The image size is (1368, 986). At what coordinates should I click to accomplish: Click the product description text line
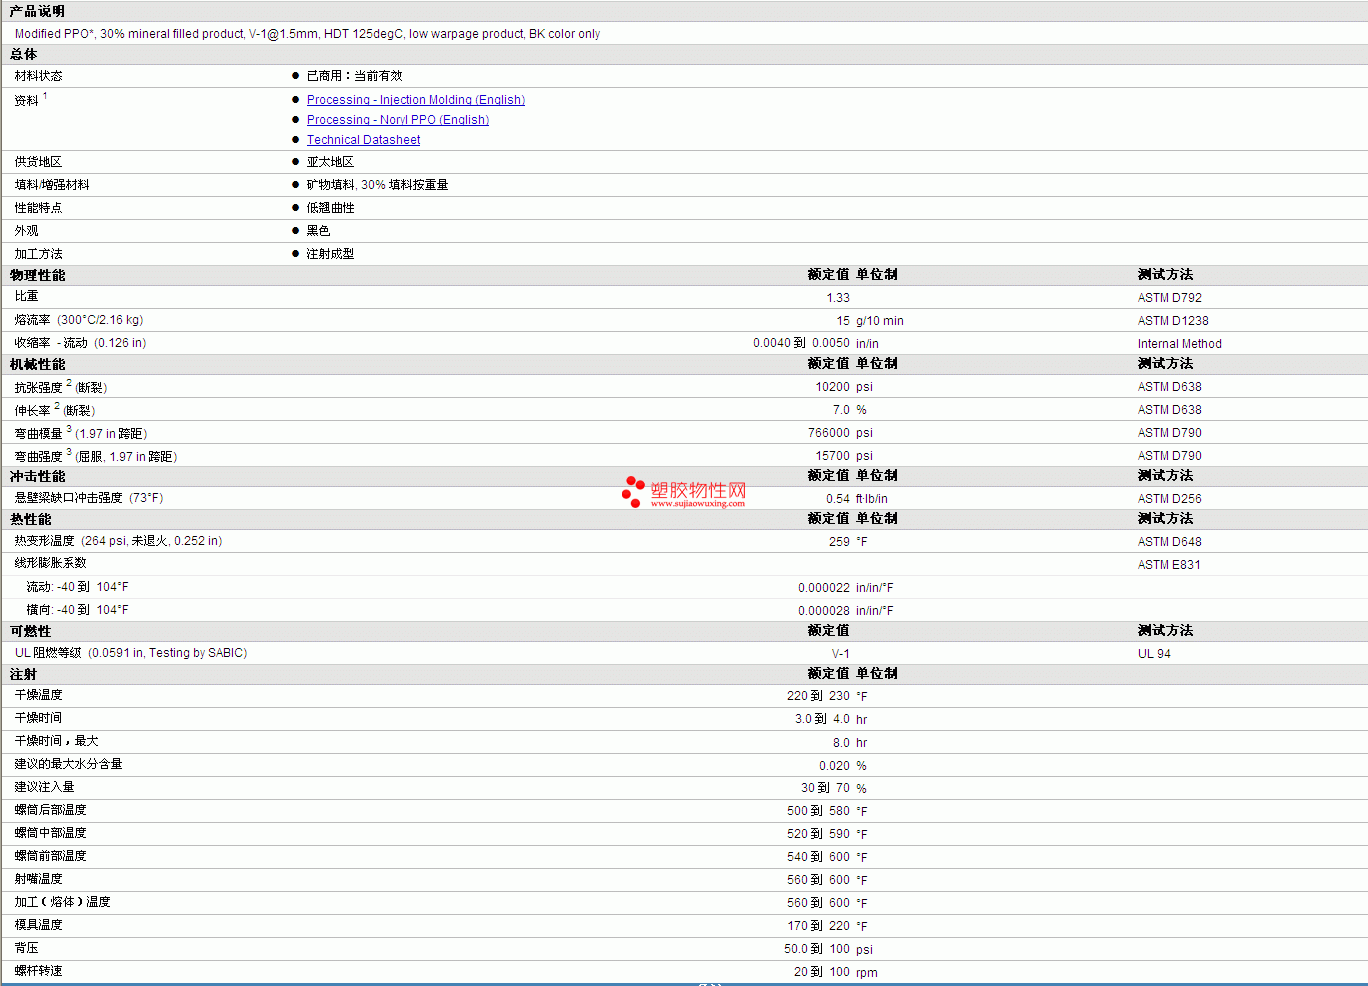307,34
